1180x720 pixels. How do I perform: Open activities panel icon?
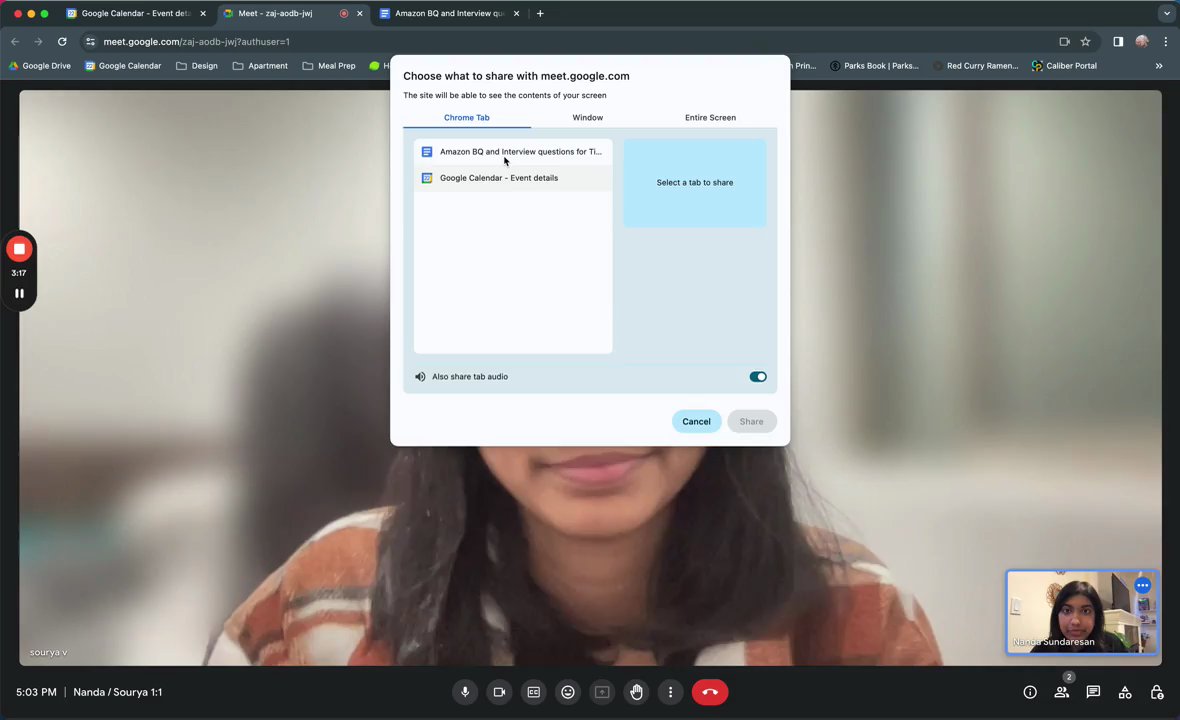pyautogui.click(x=1125, y=692)
